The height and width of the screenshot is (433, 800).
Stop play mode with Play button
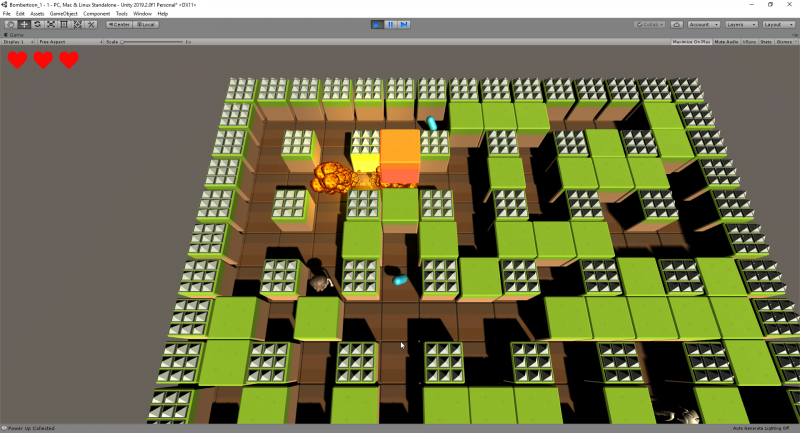tap(377, 24)
